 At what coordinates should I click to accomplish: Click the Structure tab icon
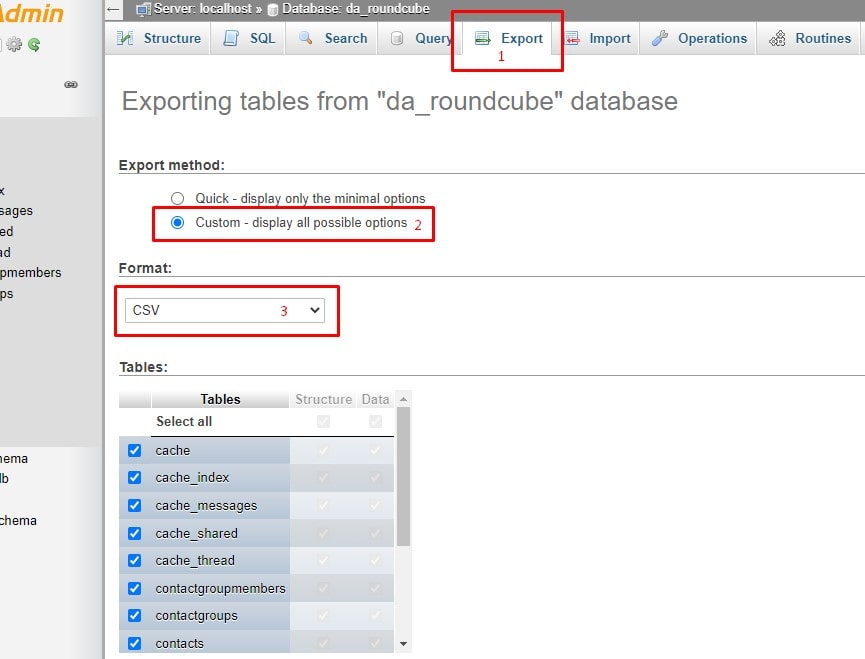coord(125,39)
